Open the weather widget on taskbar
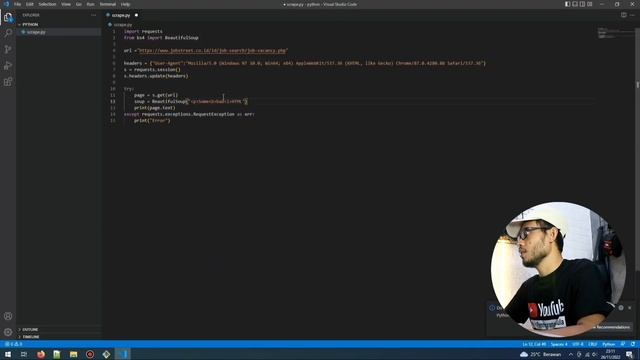Image resolution: width=640 pixels, height=360 pixels. coord(540,354)
